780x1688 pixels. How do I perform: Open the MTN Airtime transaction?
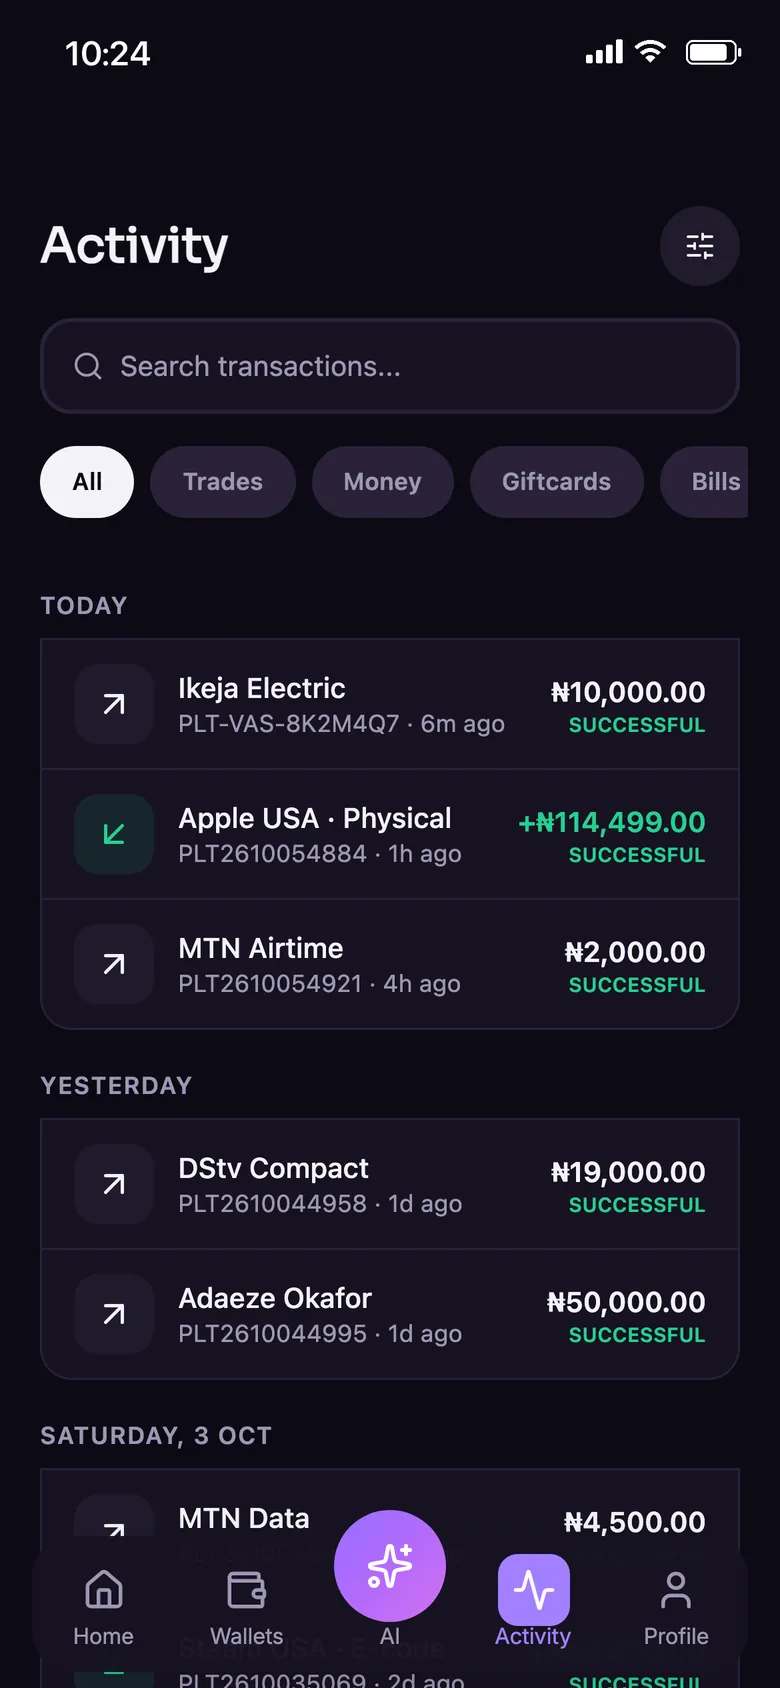[390, 964]
